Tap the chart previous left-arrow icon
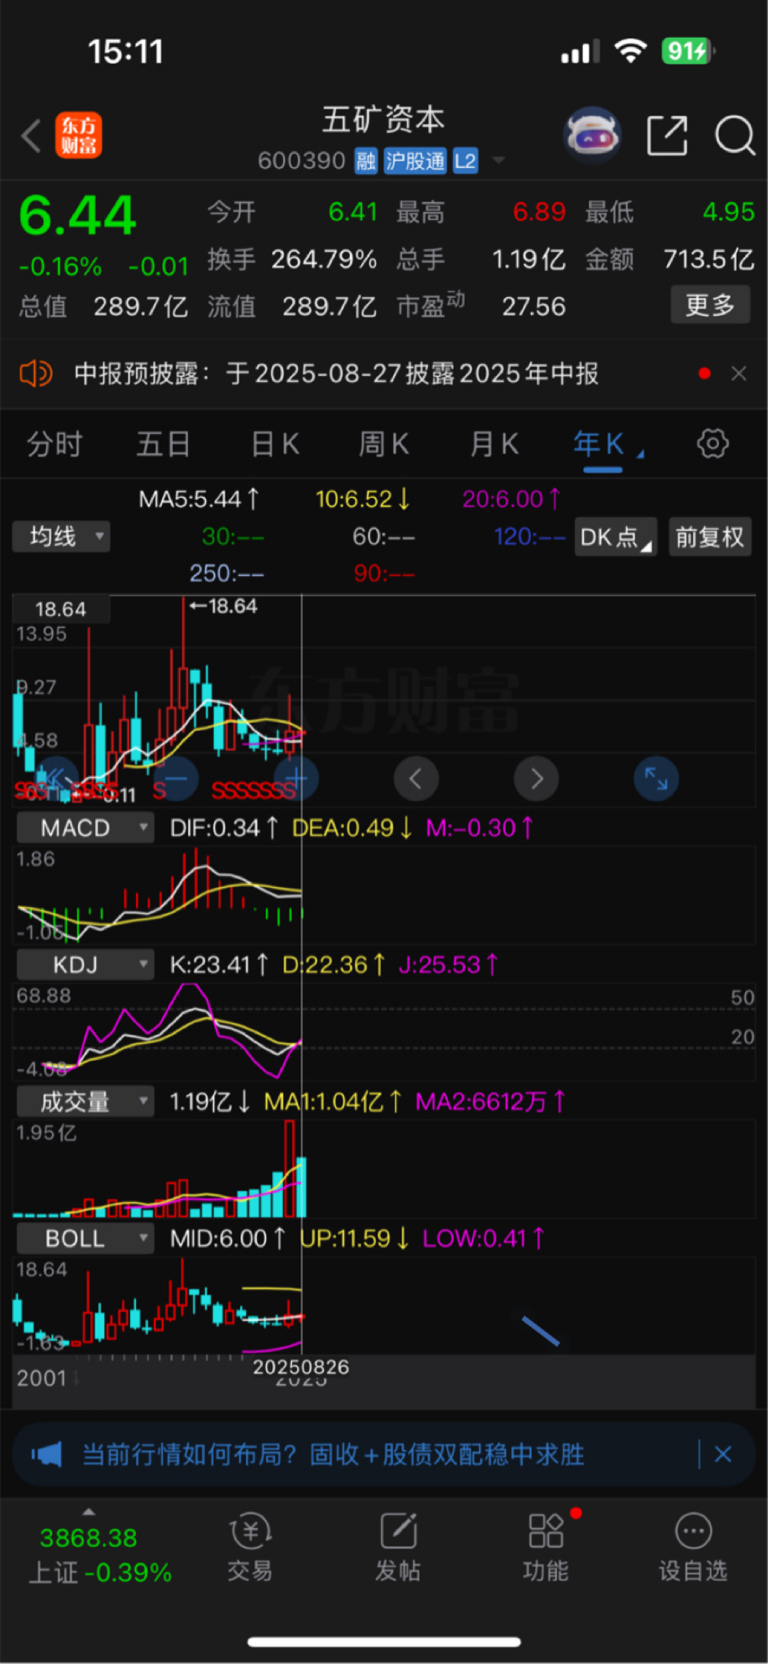 [416, 778]
